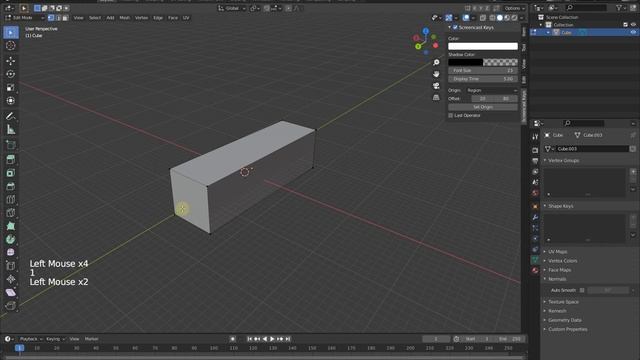The height and width of the screenshot is (360, 640).
Task: Select the Rip Region tool
Action: 11,305
